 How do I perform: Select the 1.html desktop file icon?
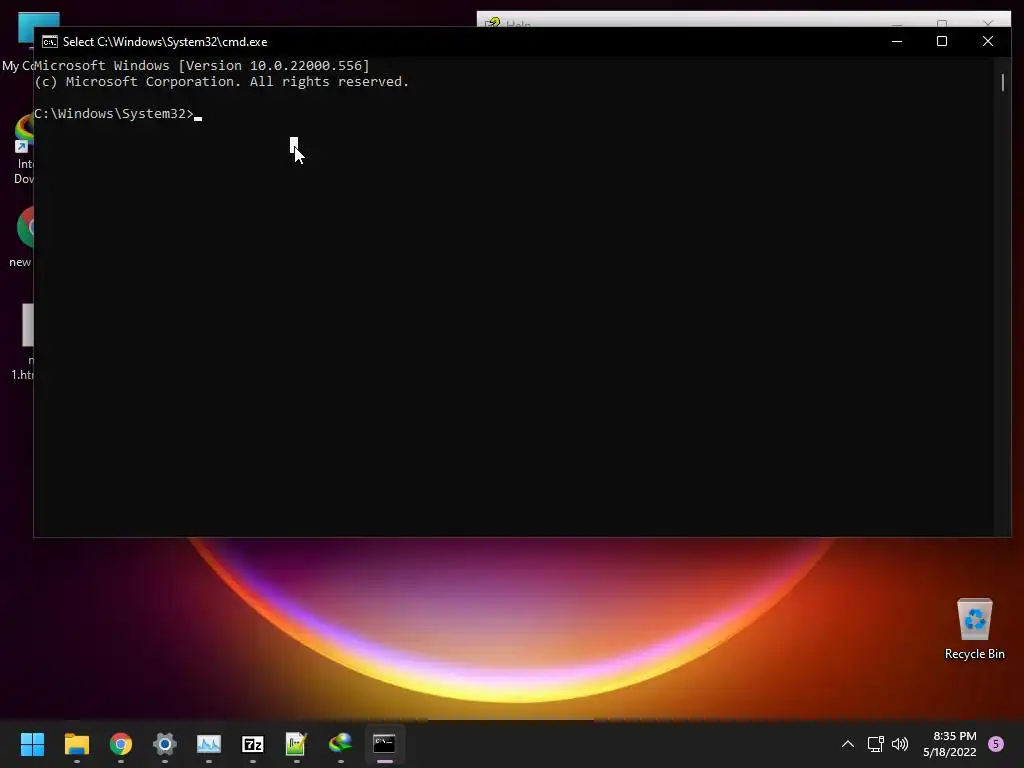coord(27,325)
